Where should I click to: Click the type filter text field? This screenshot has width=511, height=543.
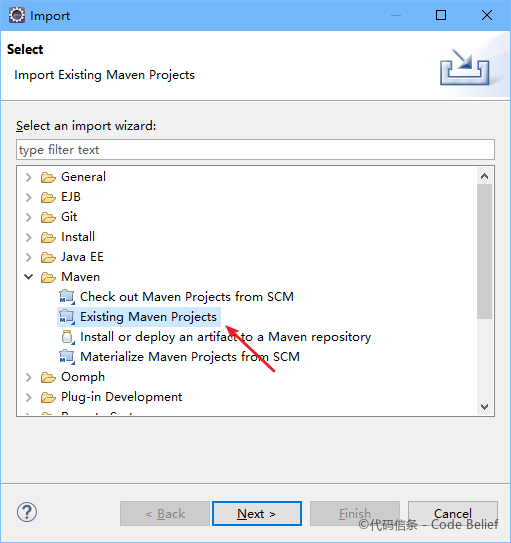point(255,150)
